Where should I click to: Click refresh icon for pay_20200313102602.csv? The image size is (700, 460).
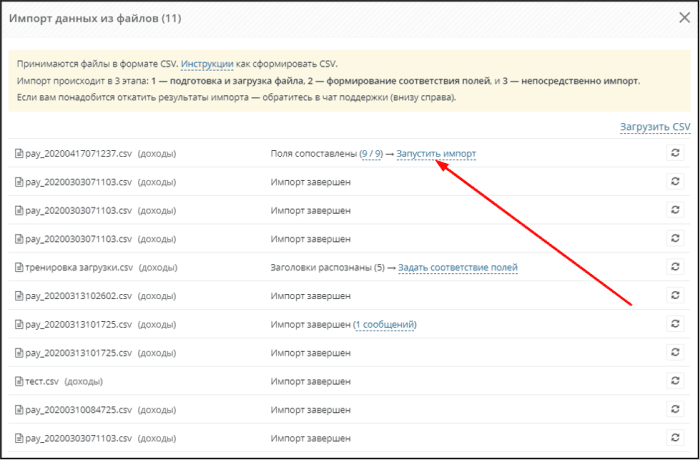click(675, 295)
